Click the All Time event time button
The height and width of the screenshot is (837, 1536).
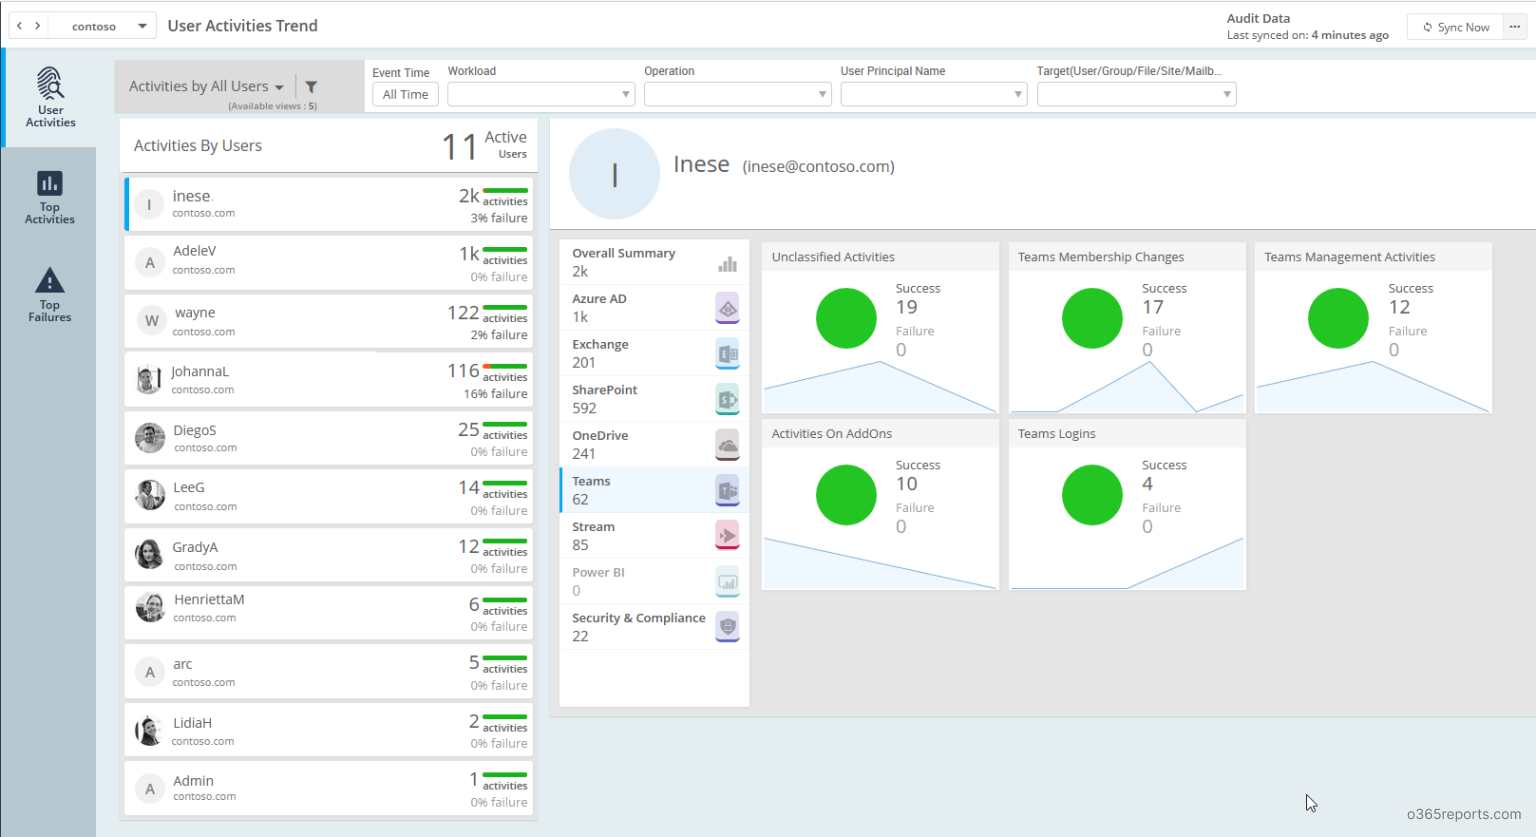point(405,94)
